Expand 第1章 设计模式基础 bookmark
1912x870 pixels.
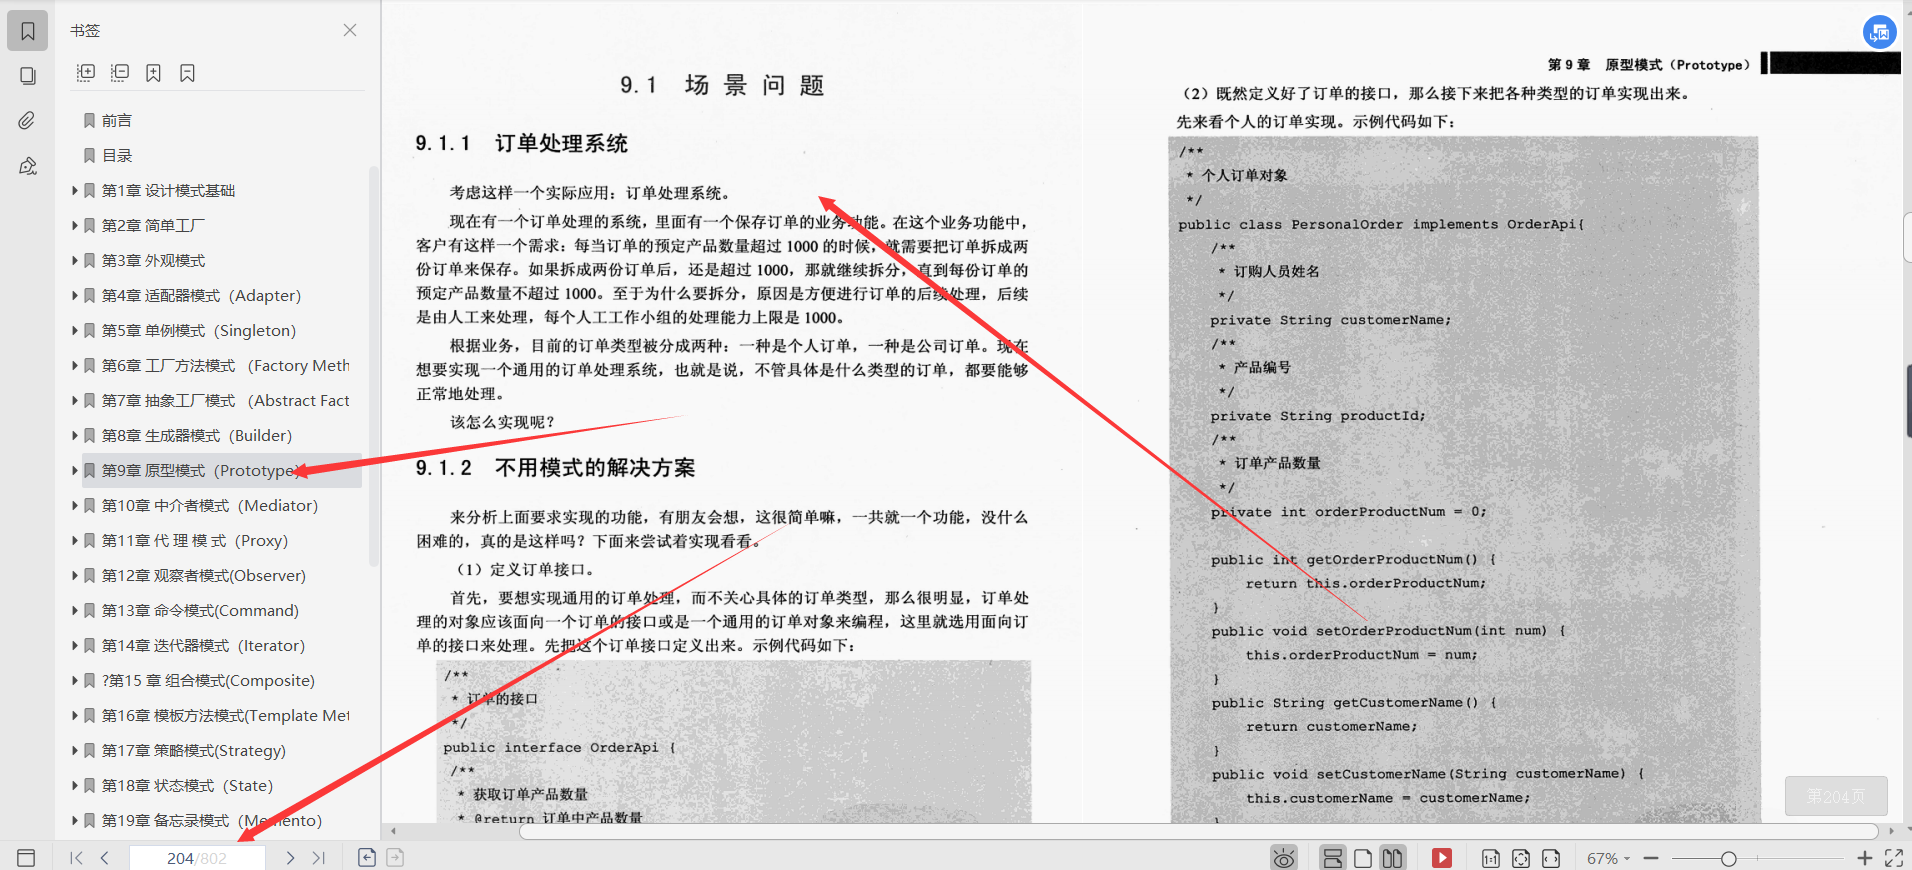click(x=75, y=190)
